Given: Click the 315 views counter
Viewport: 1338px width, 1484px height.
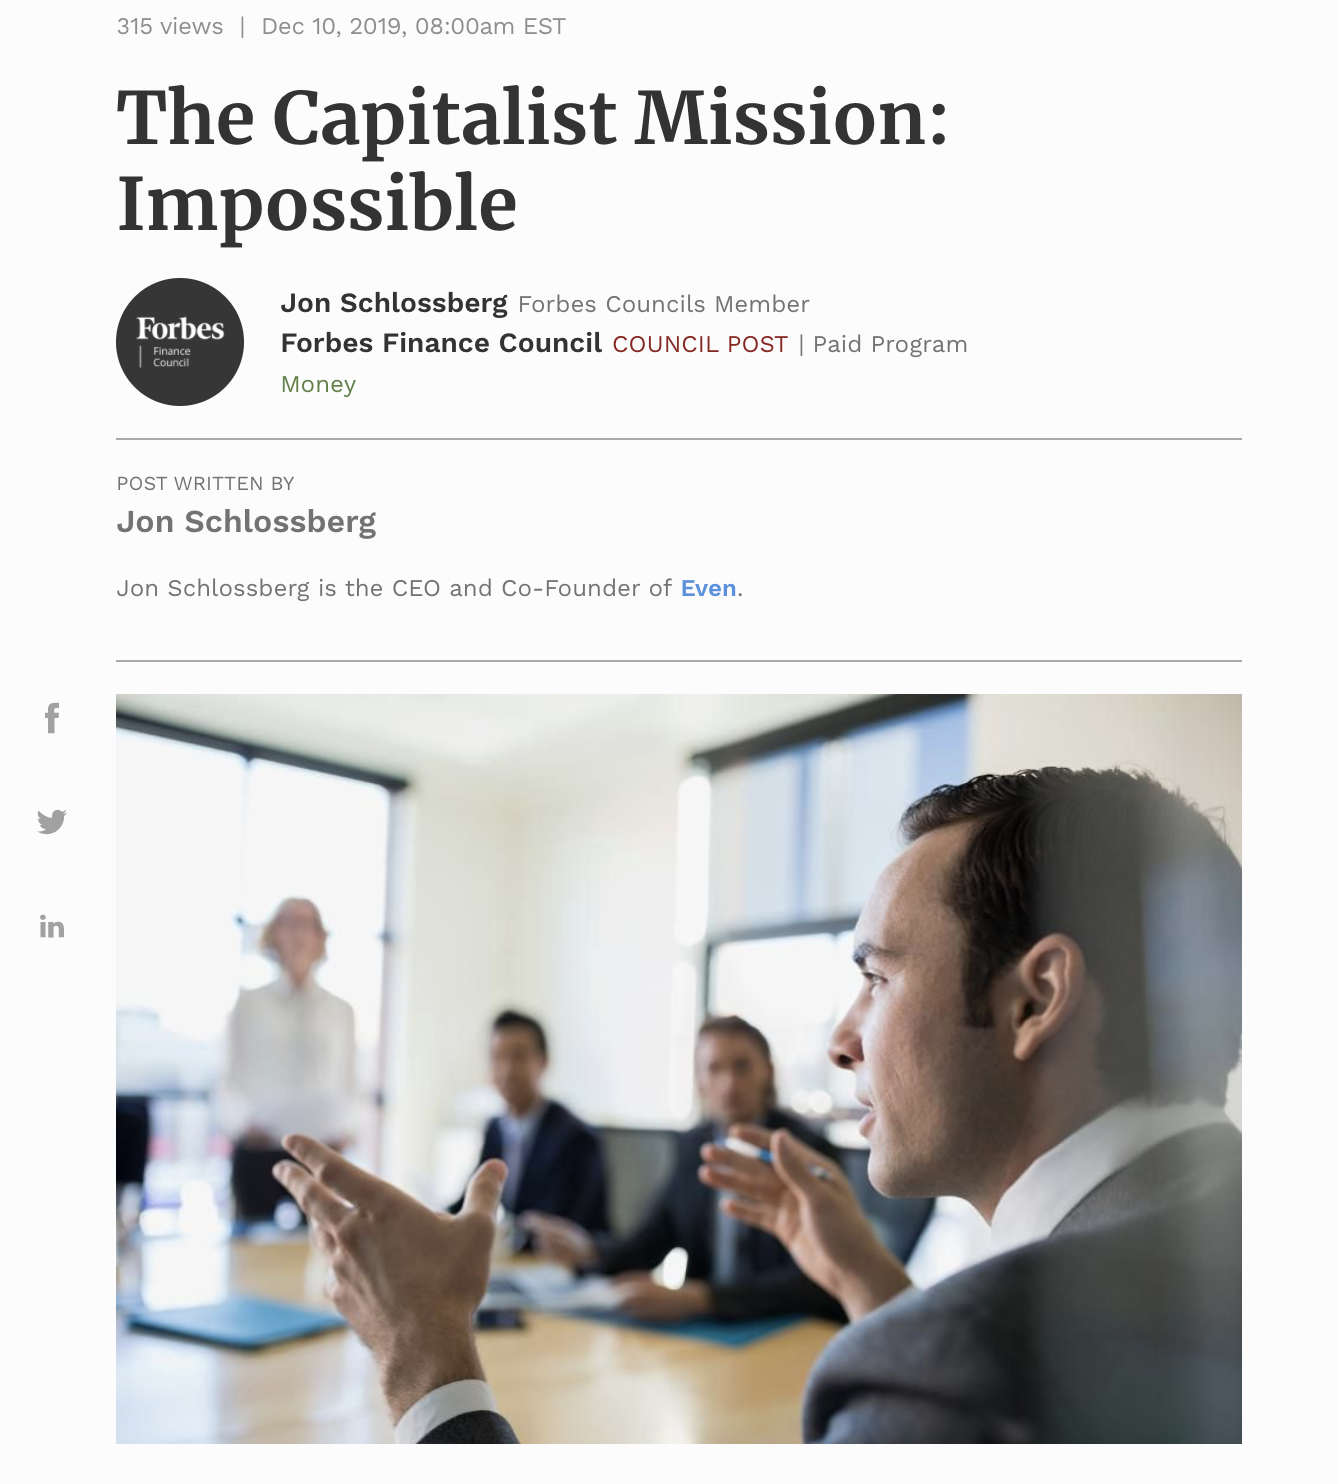Looking at the screenshot, I should tap(170, 26).
